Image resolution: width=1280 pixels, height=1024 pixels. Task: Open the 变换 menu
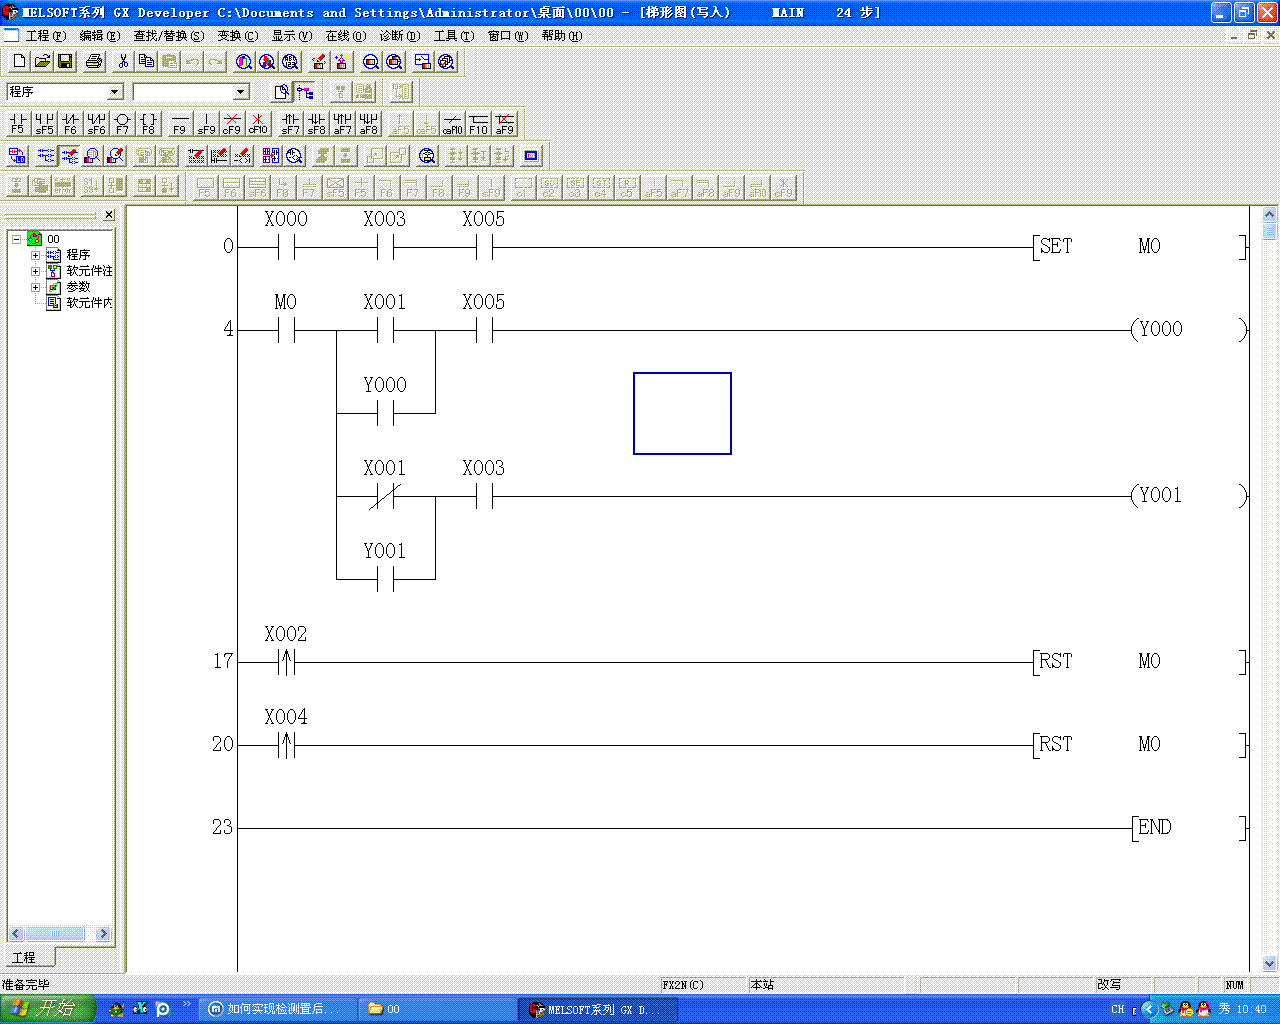[237, 36]
